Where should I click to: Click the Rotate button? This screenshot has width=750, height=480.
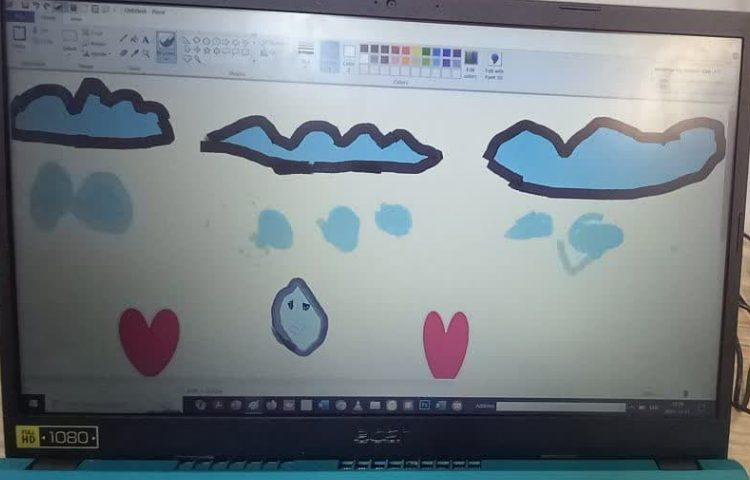[97, 54]
